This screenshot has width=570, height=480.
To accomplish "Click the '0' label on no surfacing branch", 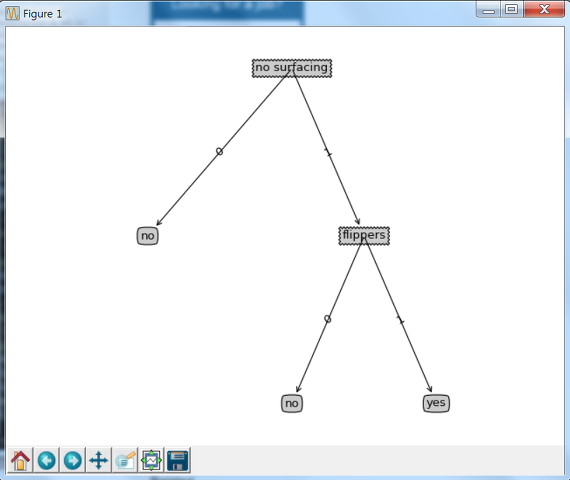I will point(219,151).
